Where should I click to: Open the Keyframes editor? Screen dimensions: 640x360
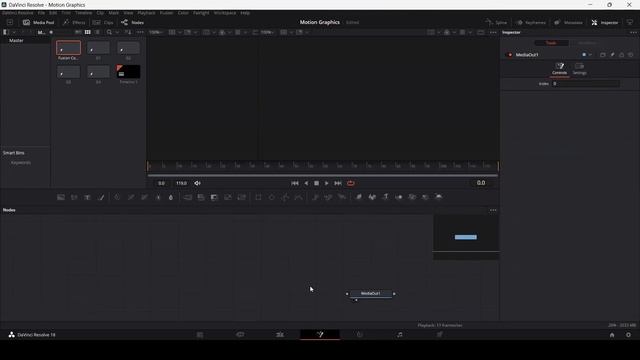[531, 22]
